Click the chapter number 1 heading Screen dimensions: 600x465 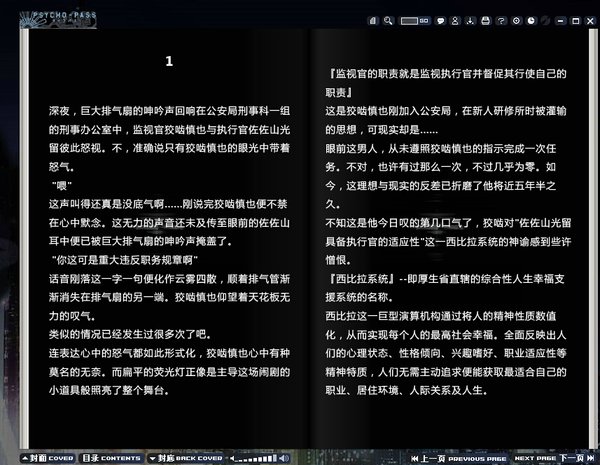click(x=169, y=61)
